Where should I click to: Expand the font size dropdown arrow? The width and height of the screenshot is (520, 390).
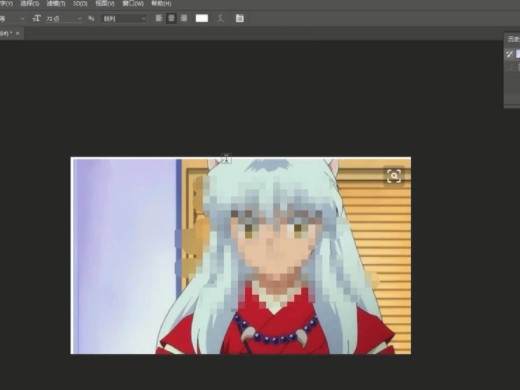pos(79,19)
